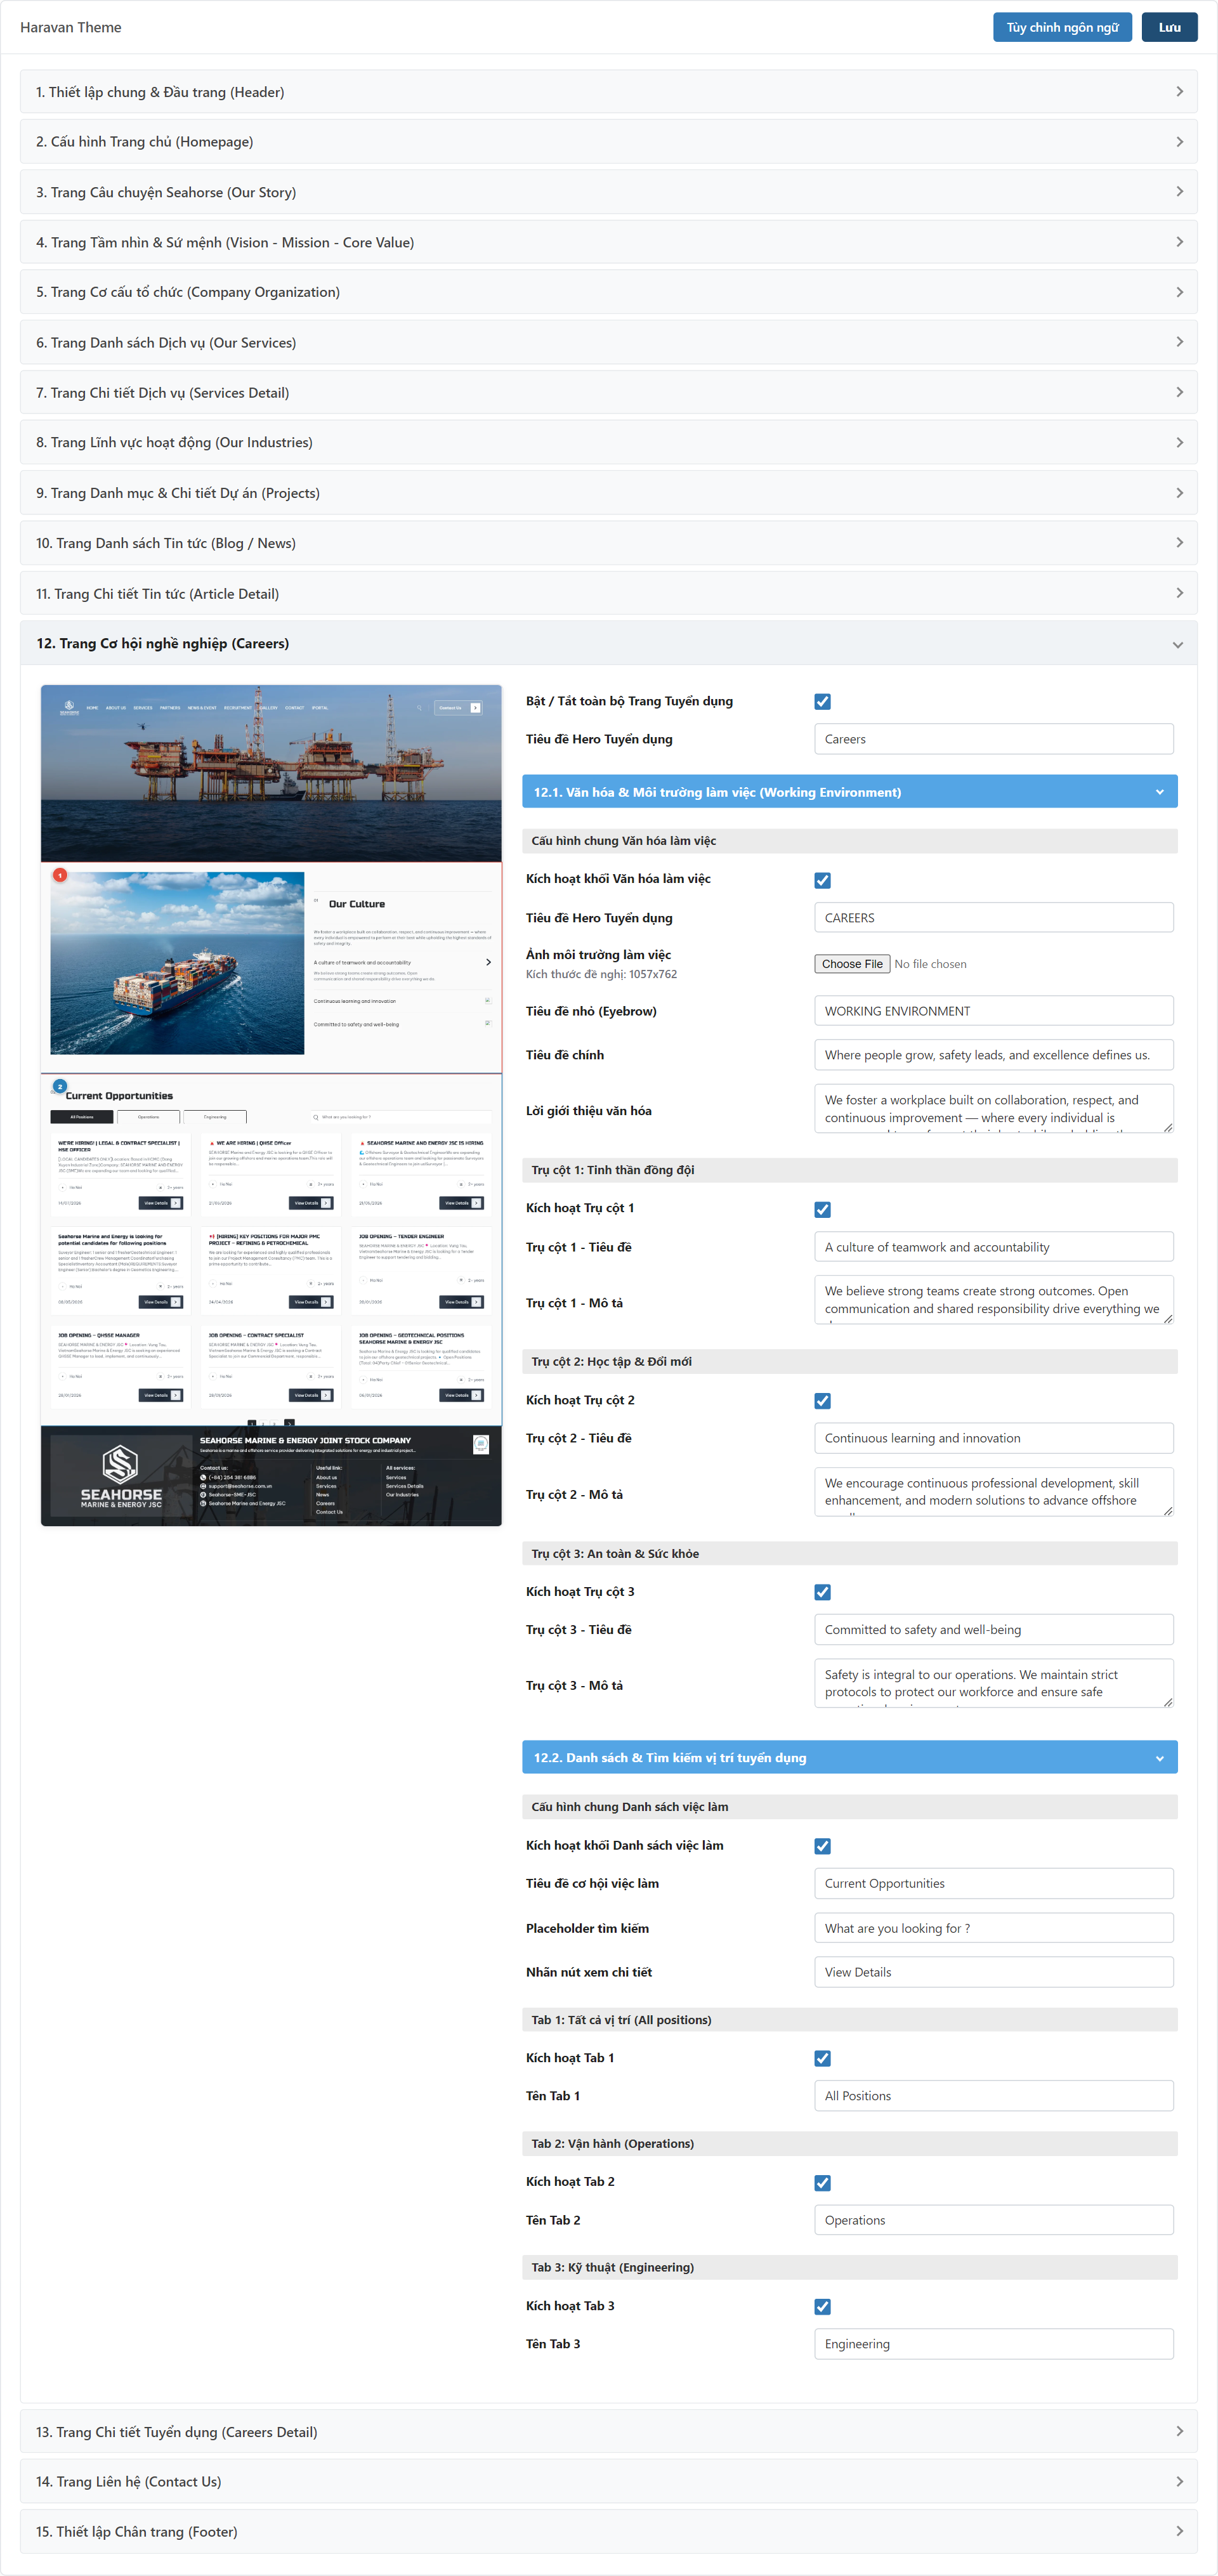The image size is (1218, 2576).
Task: Expand section 3 Trang Câu chuyện Seahorse
Action: pos(608,192)
